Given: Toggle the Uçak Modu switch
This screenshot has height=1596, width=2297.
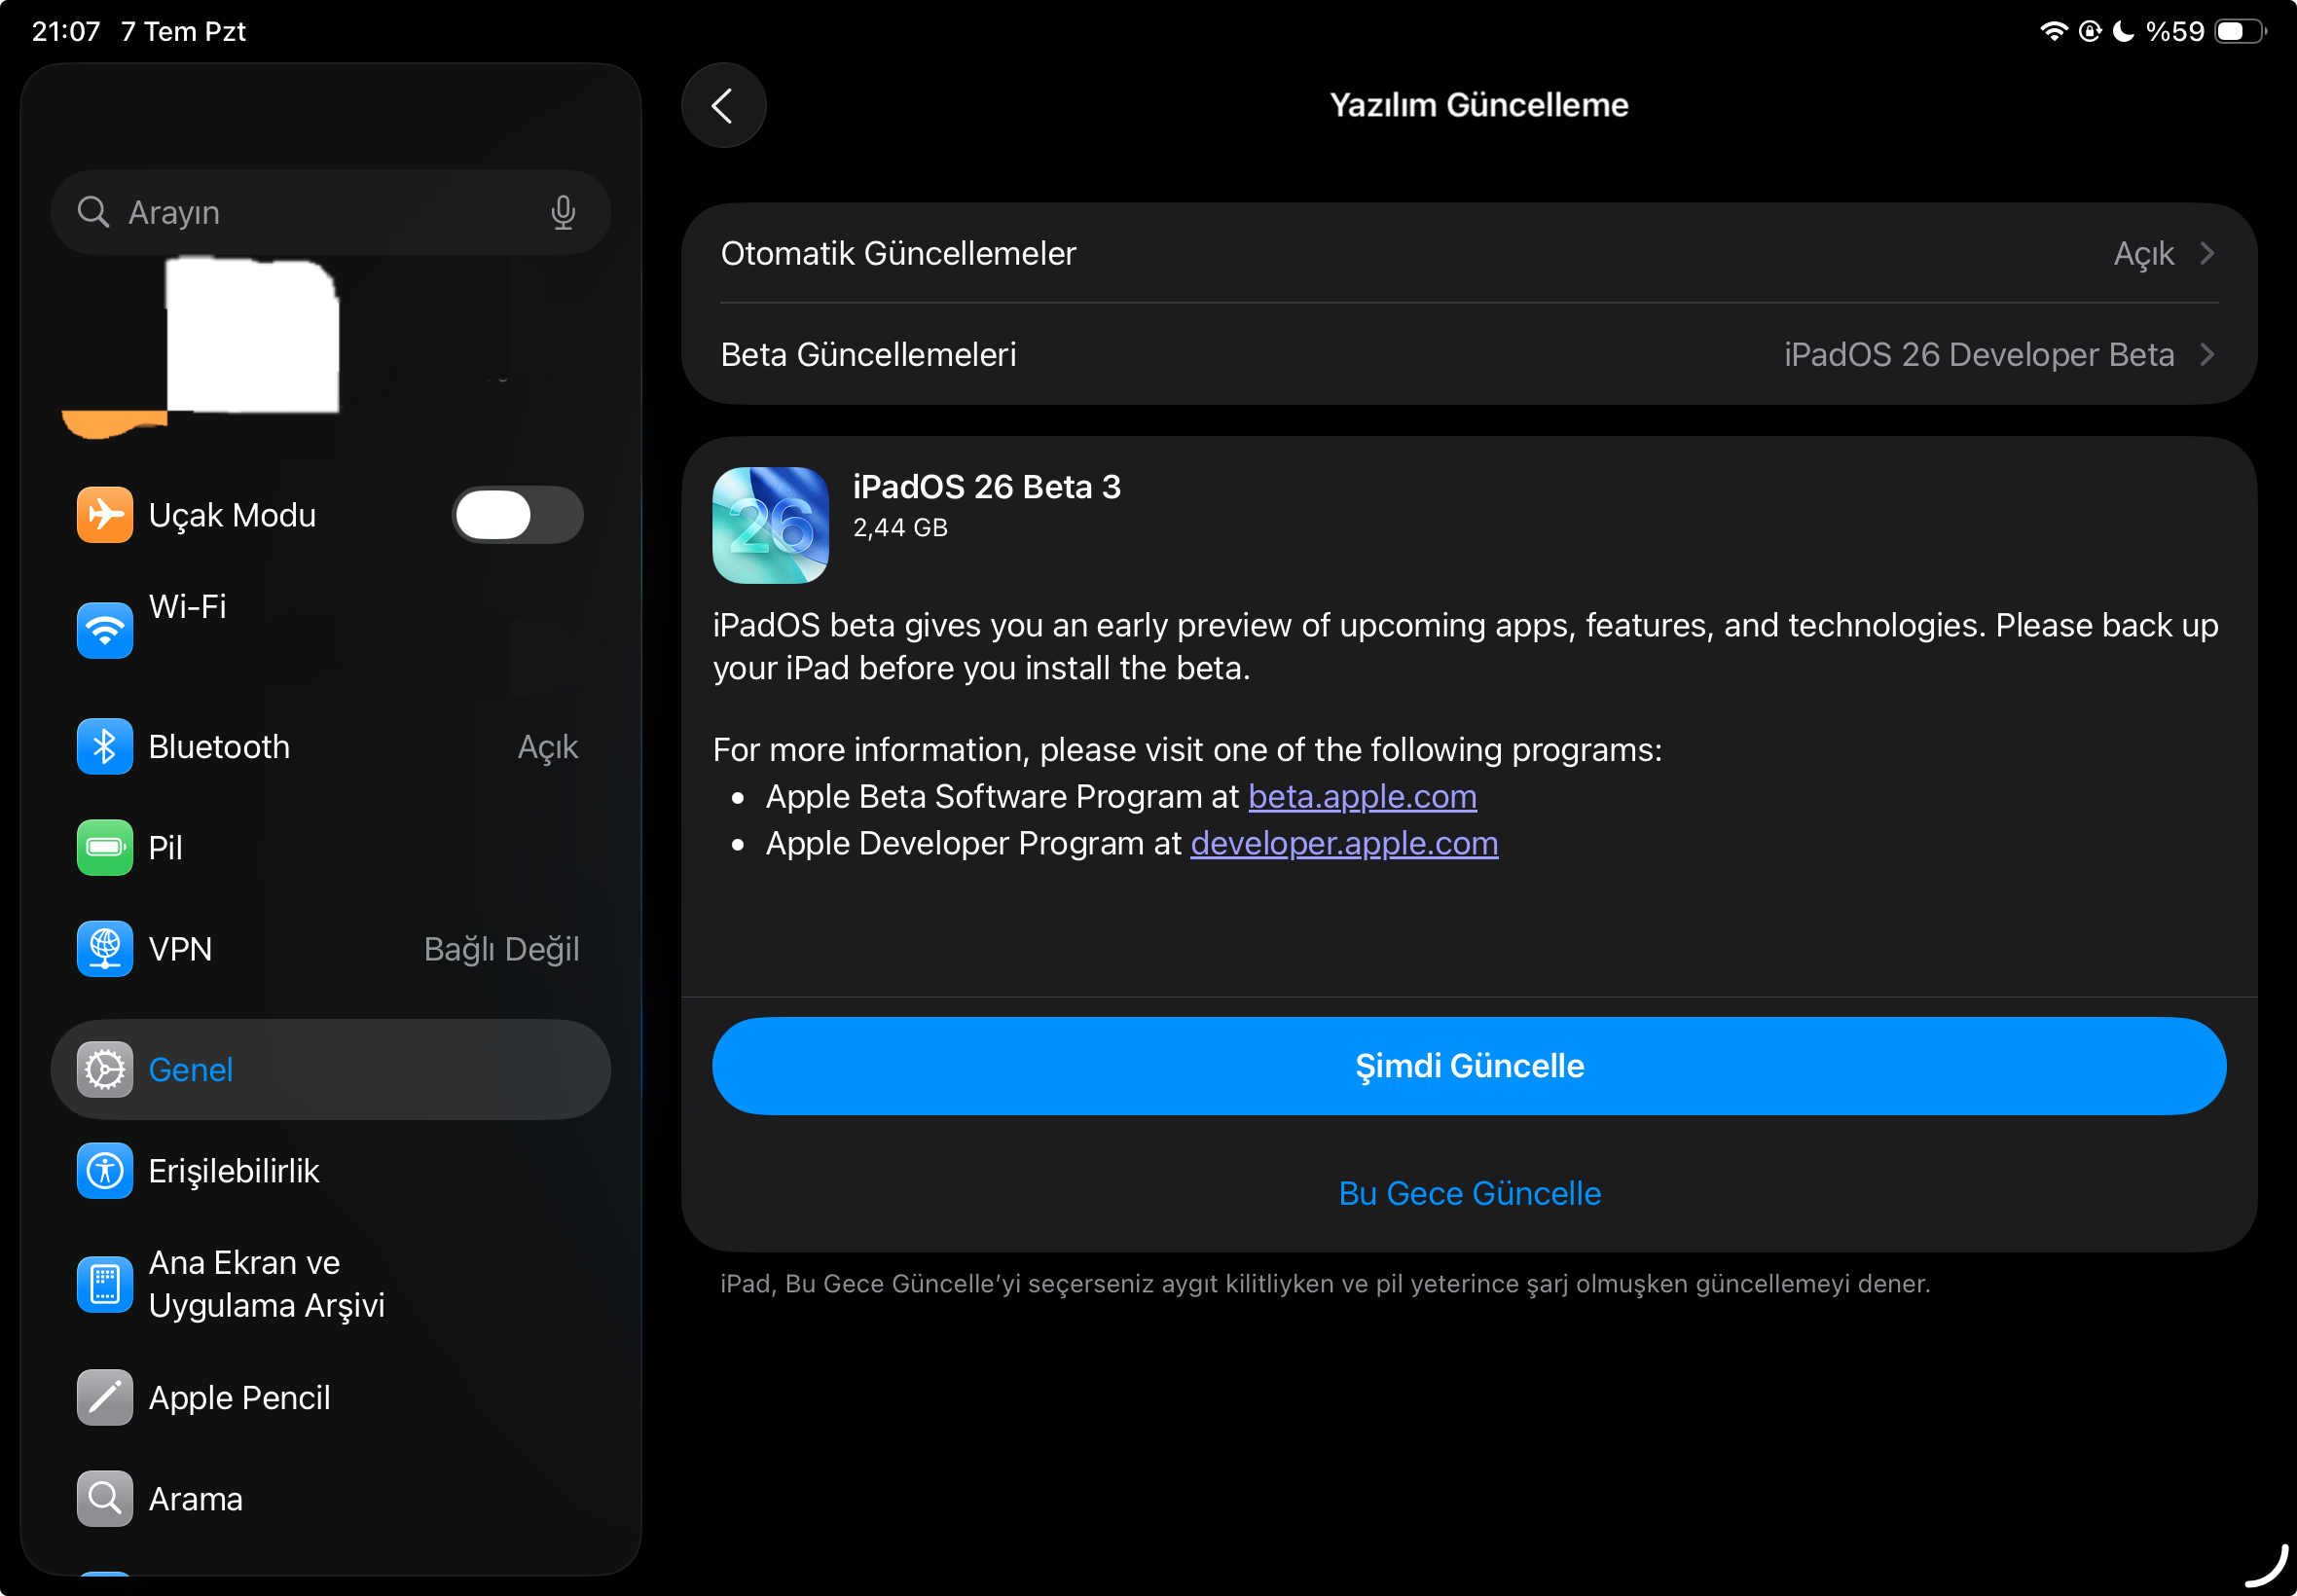Looking at the screenshot, I should click(x=517, y=515).
